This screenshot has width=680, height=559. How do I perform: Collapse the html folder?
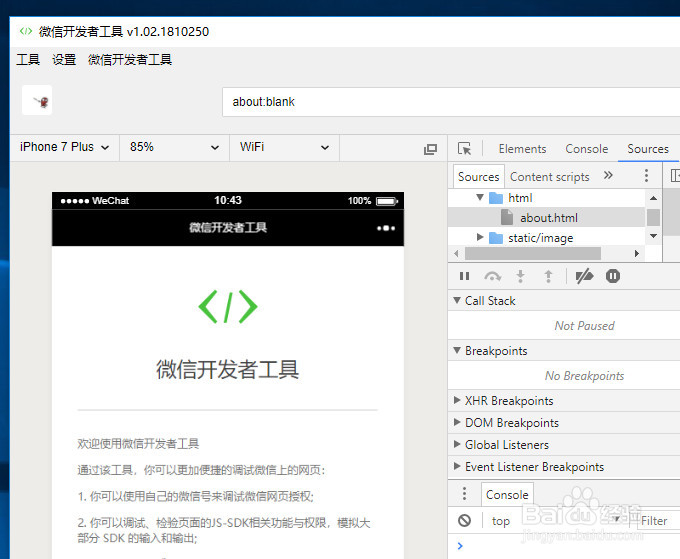[x=480, y=197]
